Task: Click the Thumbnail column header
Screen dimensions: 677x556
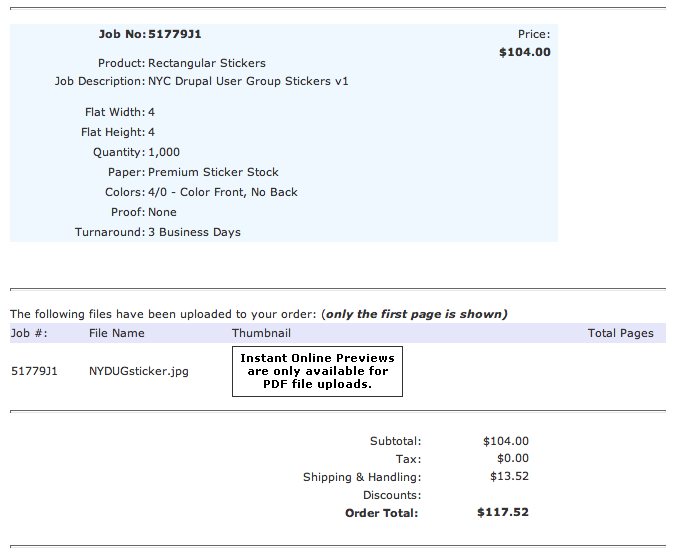Action: pos(261,333)
